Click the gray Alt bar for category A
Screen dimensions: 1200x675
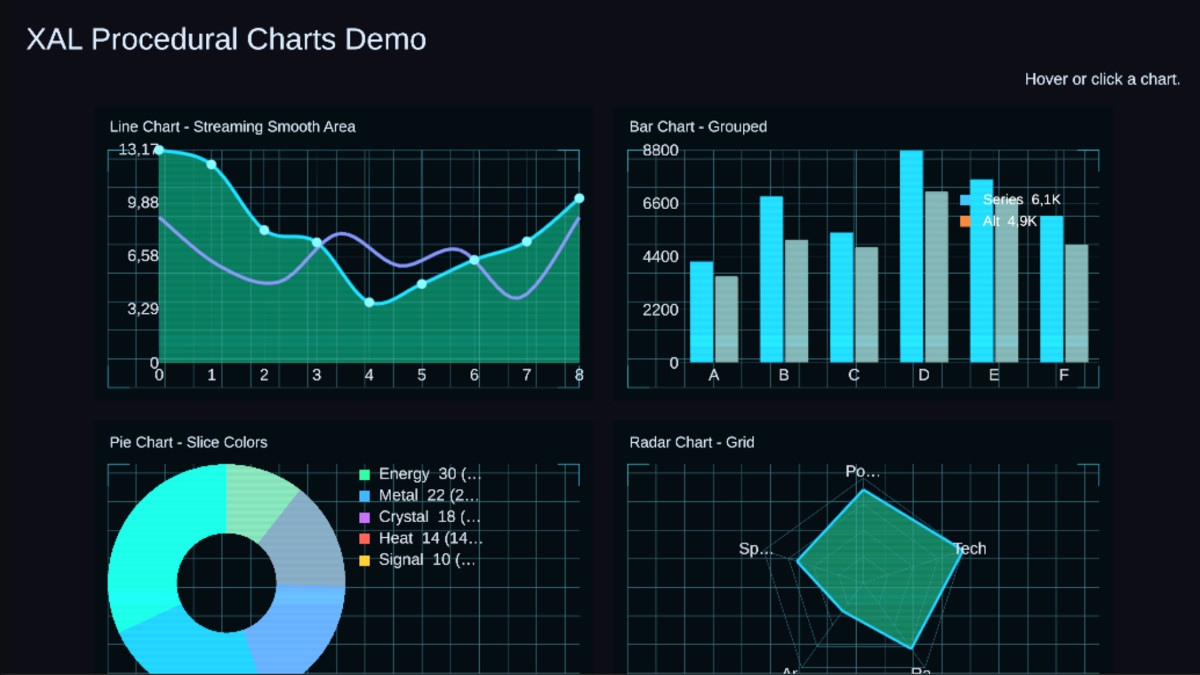726,319
